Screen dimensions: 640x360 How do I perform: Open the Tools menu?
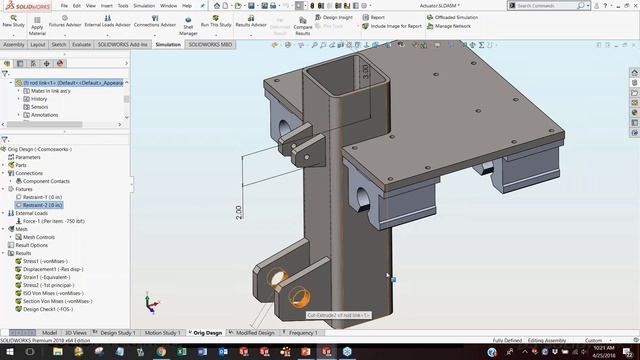pos(123,6)
